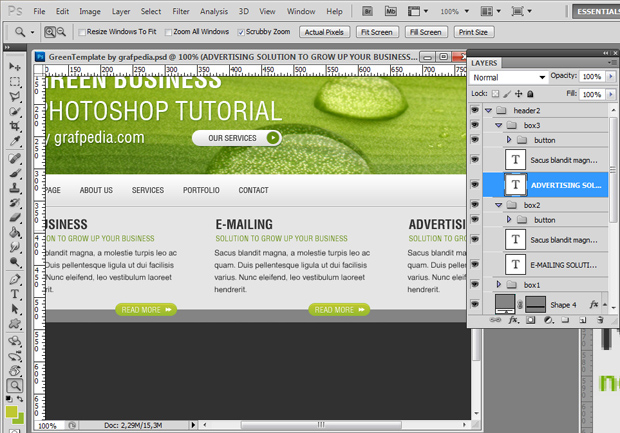Hide the E-MAILING SOLUTI... text layer
The height and width of the screenshot is (433, 620).
click(x=475, y=264)
